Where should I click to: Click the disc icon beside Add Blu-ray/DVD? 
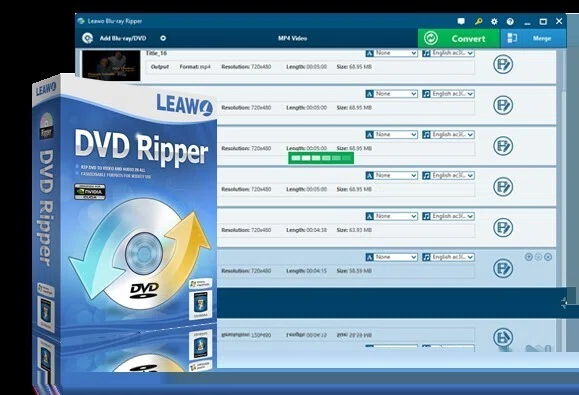(88, 38)
